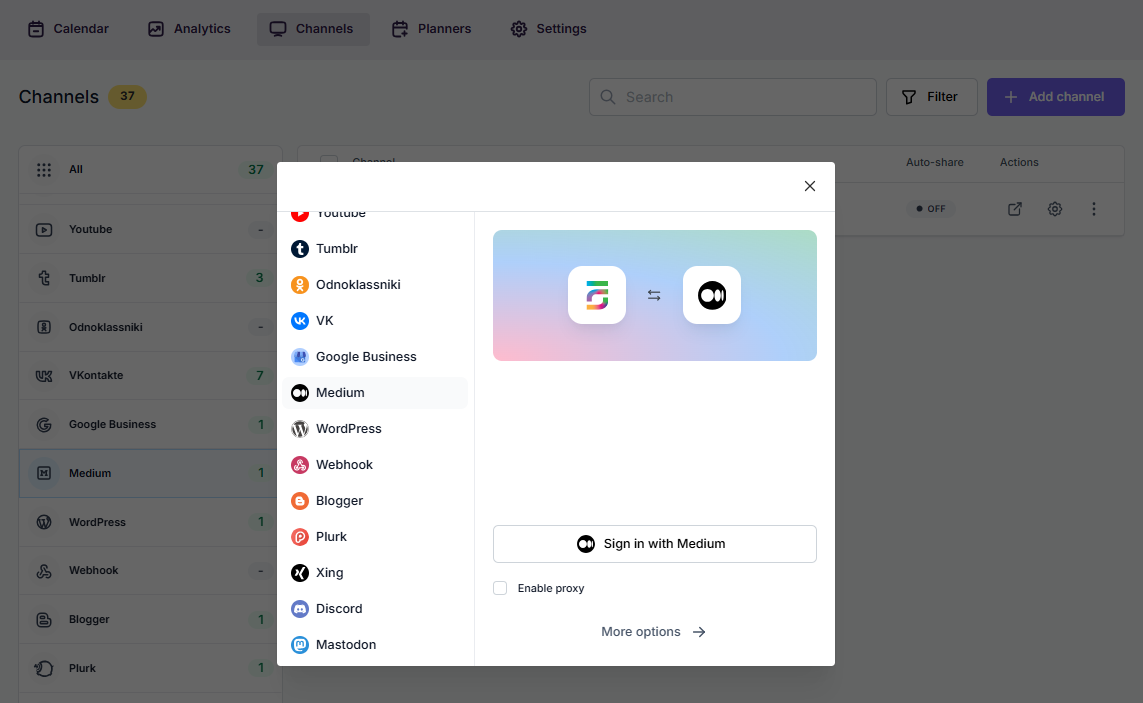Click the Add channel button
1143x703 pixels.
coord(1055,97)
